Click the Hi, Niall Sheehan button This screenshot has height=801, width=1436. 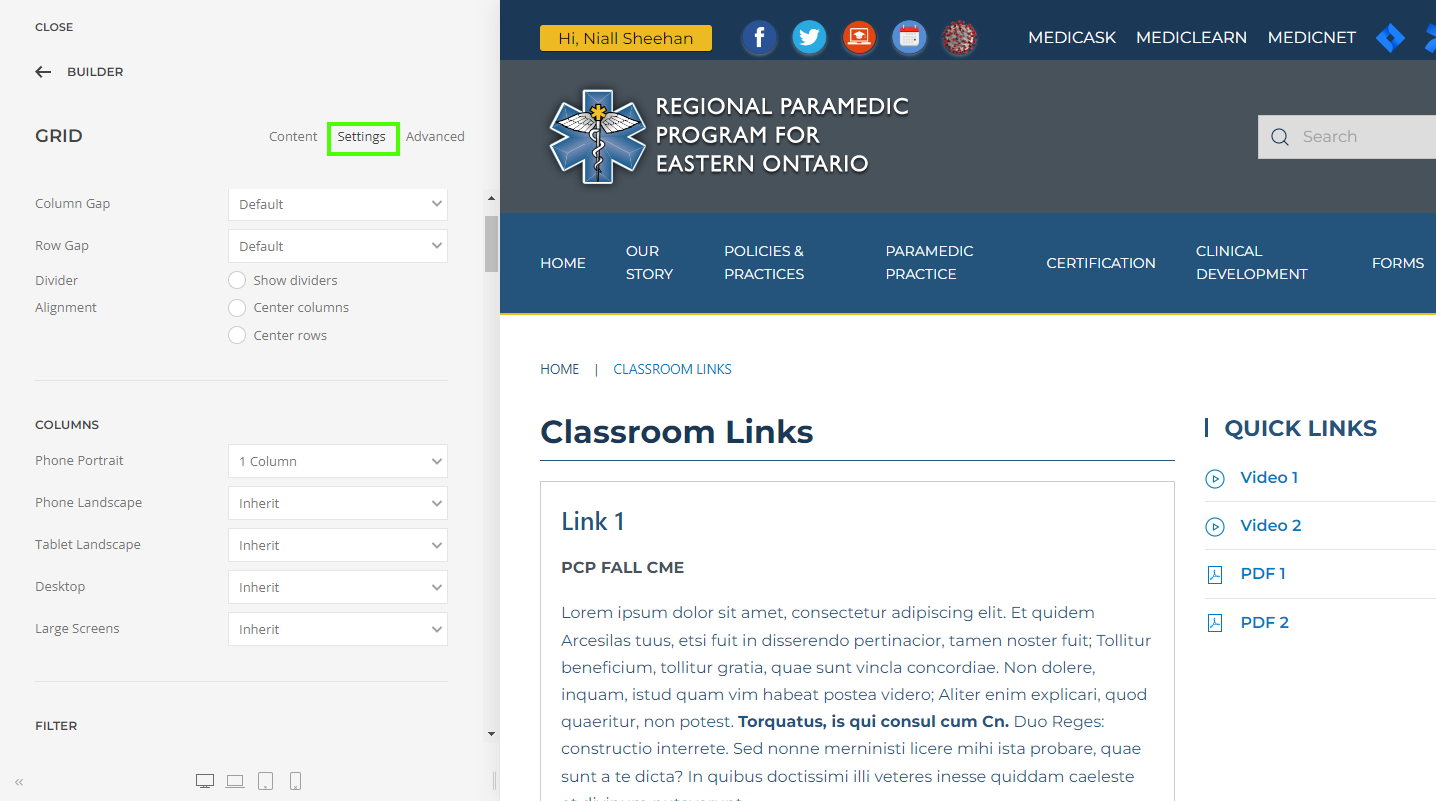[x=626, y=38]
